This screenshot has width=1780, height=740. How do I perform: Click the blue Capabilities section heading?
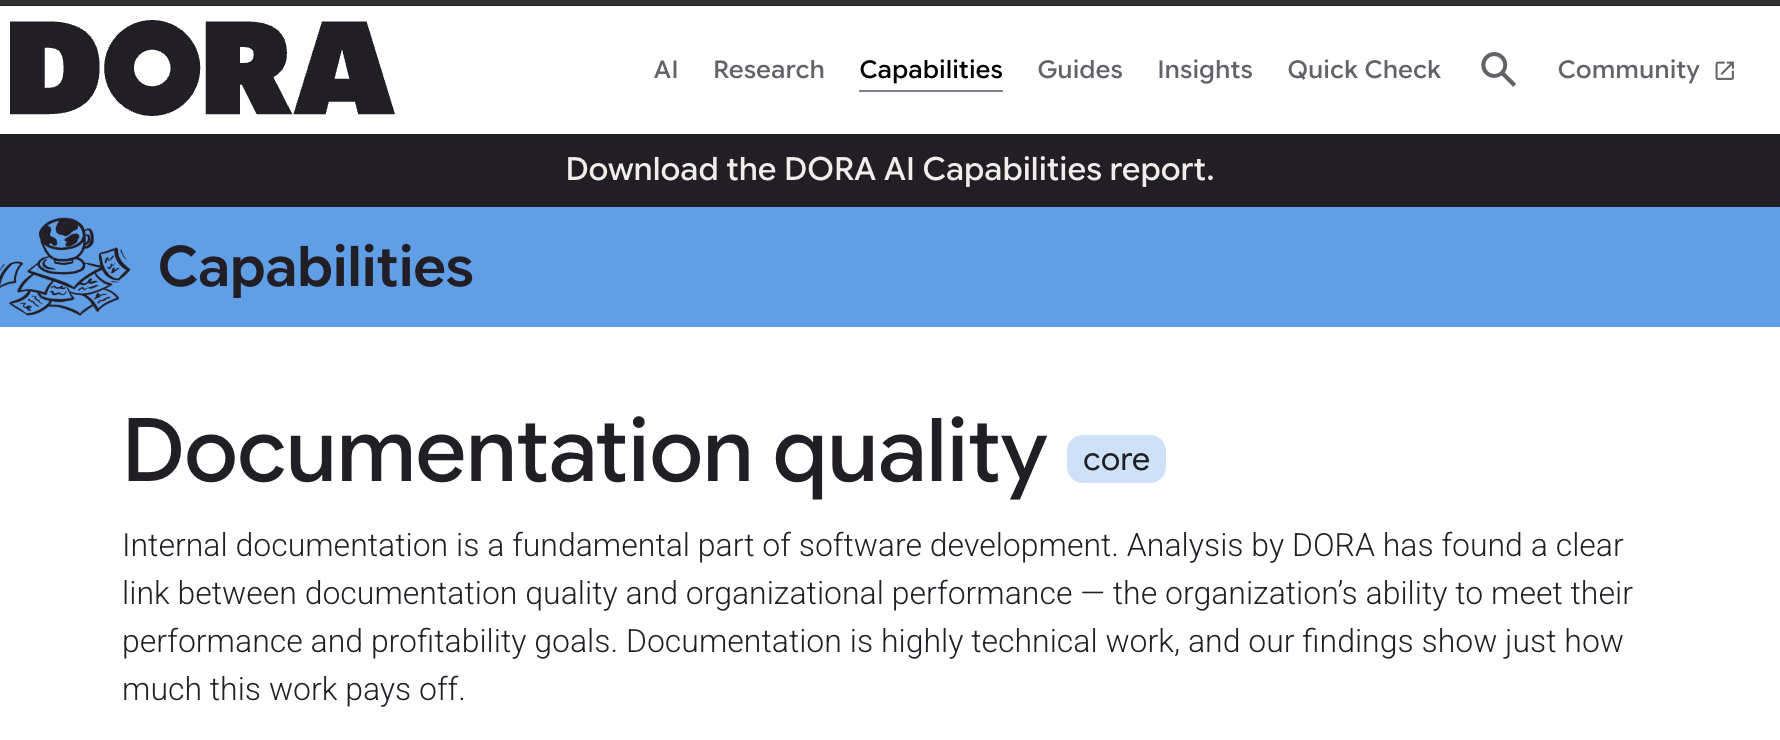click(x=315, y=267)
